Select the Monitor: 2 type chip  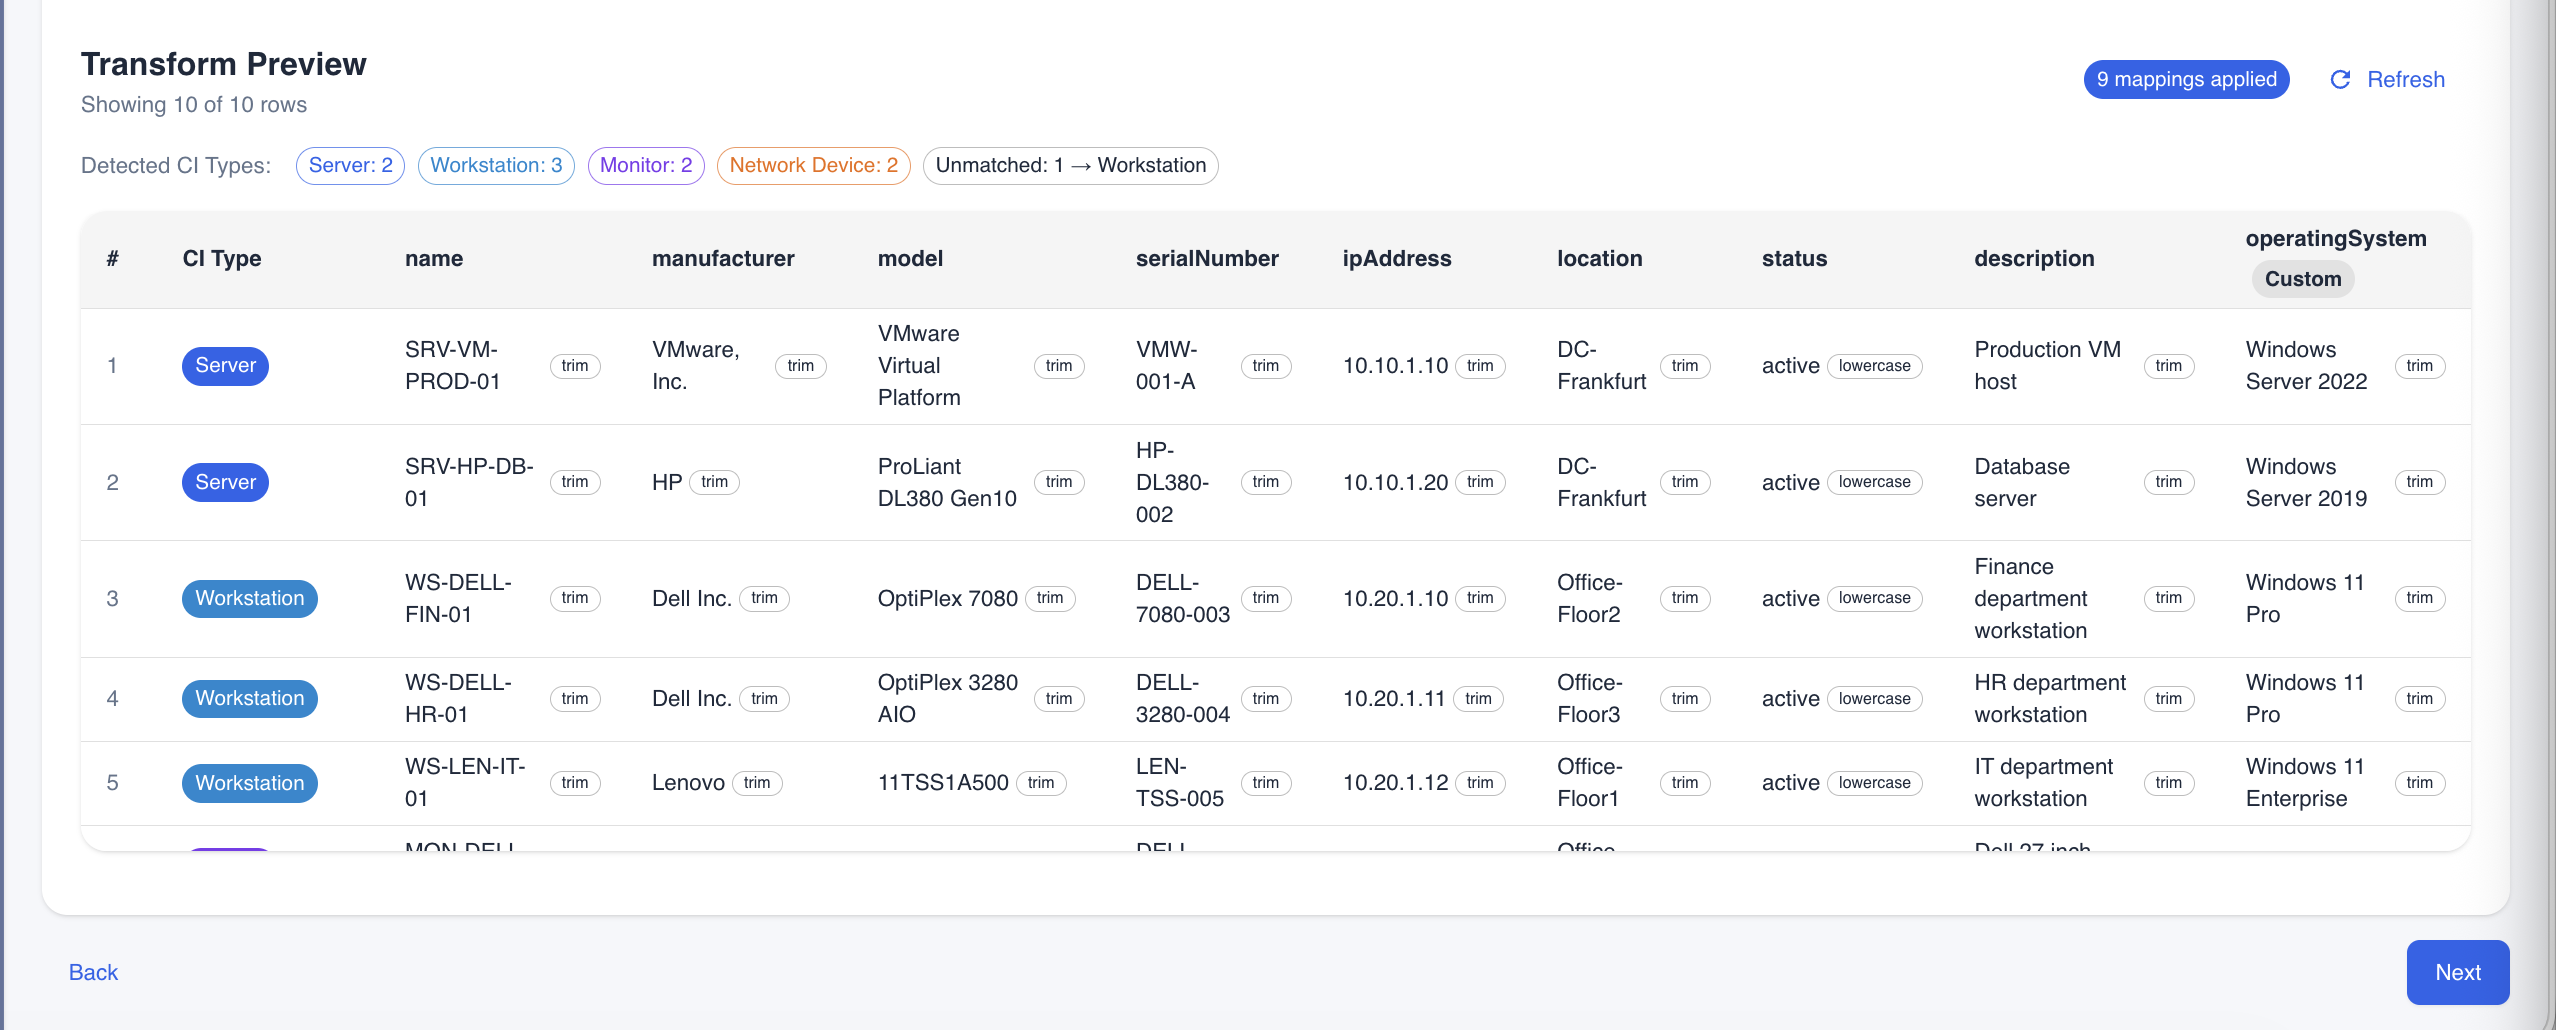tap(646, 166)
